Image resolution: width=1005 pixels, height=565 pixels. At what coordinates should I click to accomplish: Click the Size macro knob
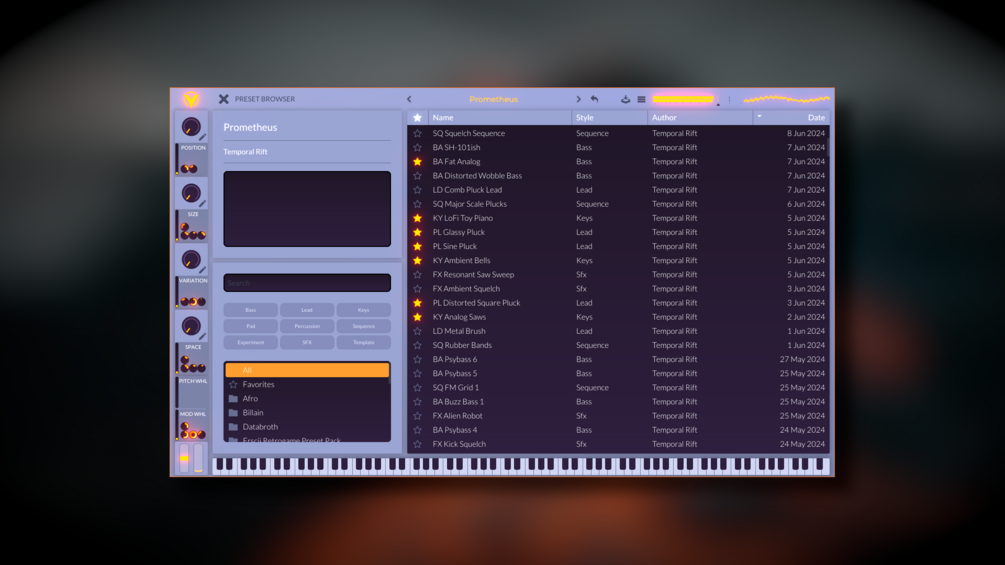click(190, 193)
